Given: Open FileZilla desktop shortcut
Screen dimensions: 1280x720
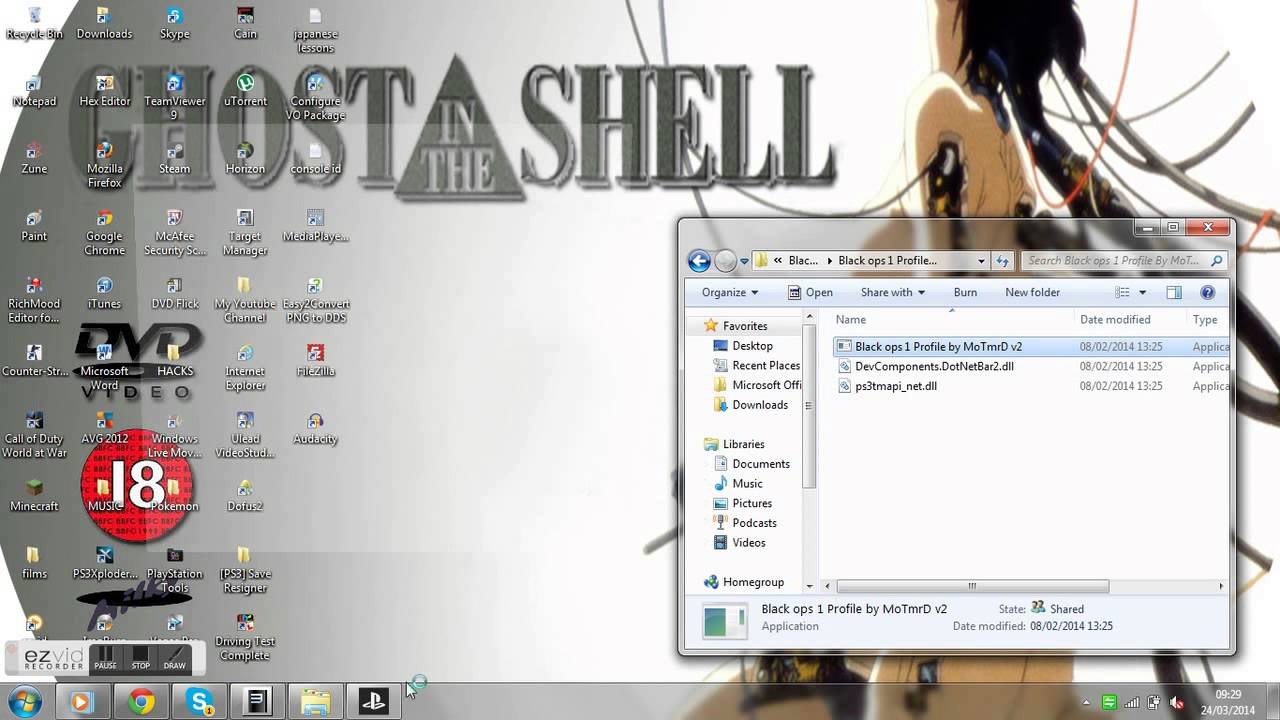Looking at the screenshot, I should [315, 361].
